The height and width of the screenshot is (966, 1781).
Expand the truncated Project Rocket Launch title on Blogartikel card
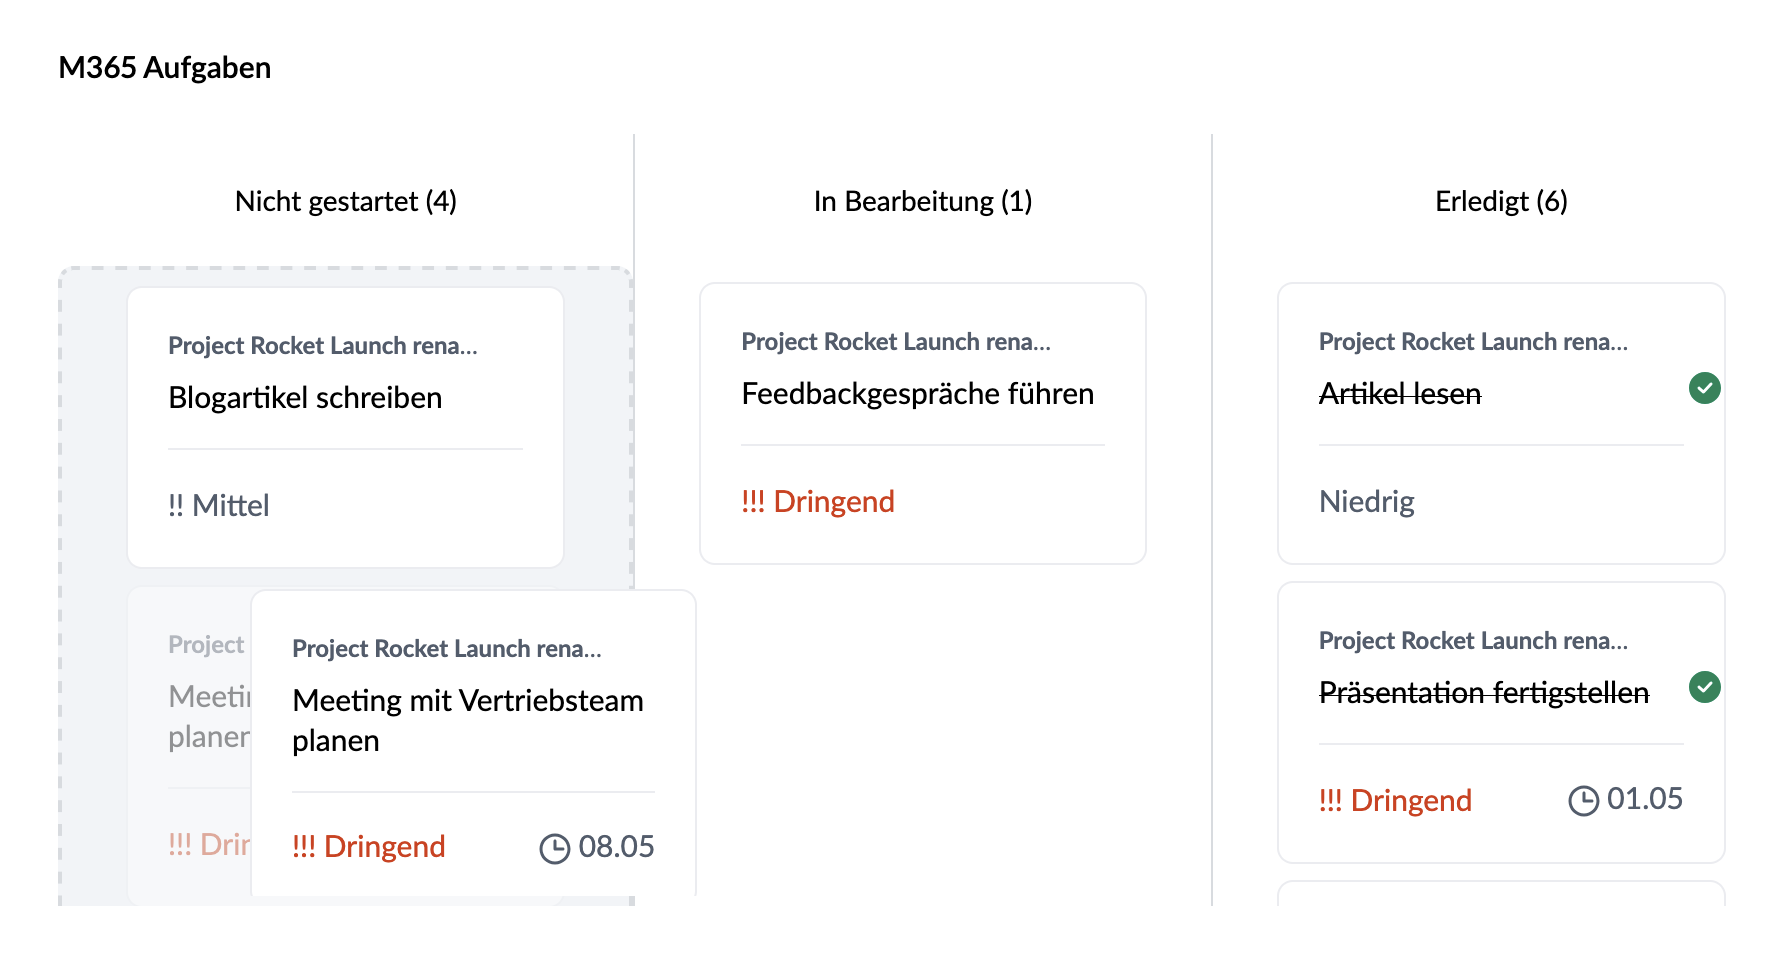click(323, 346)
